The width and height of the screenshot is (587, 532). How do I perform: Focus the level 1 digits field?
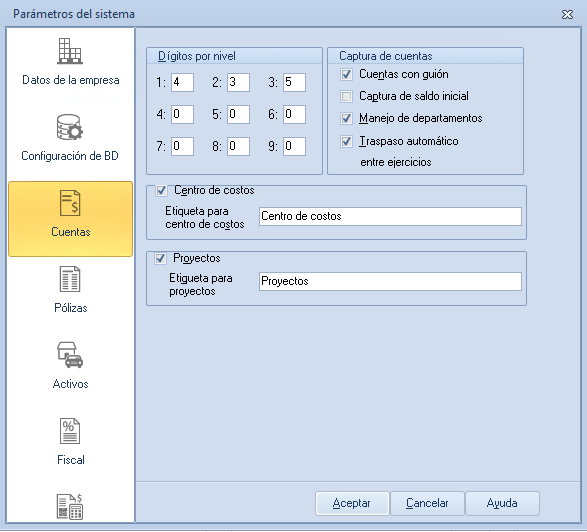182,82
